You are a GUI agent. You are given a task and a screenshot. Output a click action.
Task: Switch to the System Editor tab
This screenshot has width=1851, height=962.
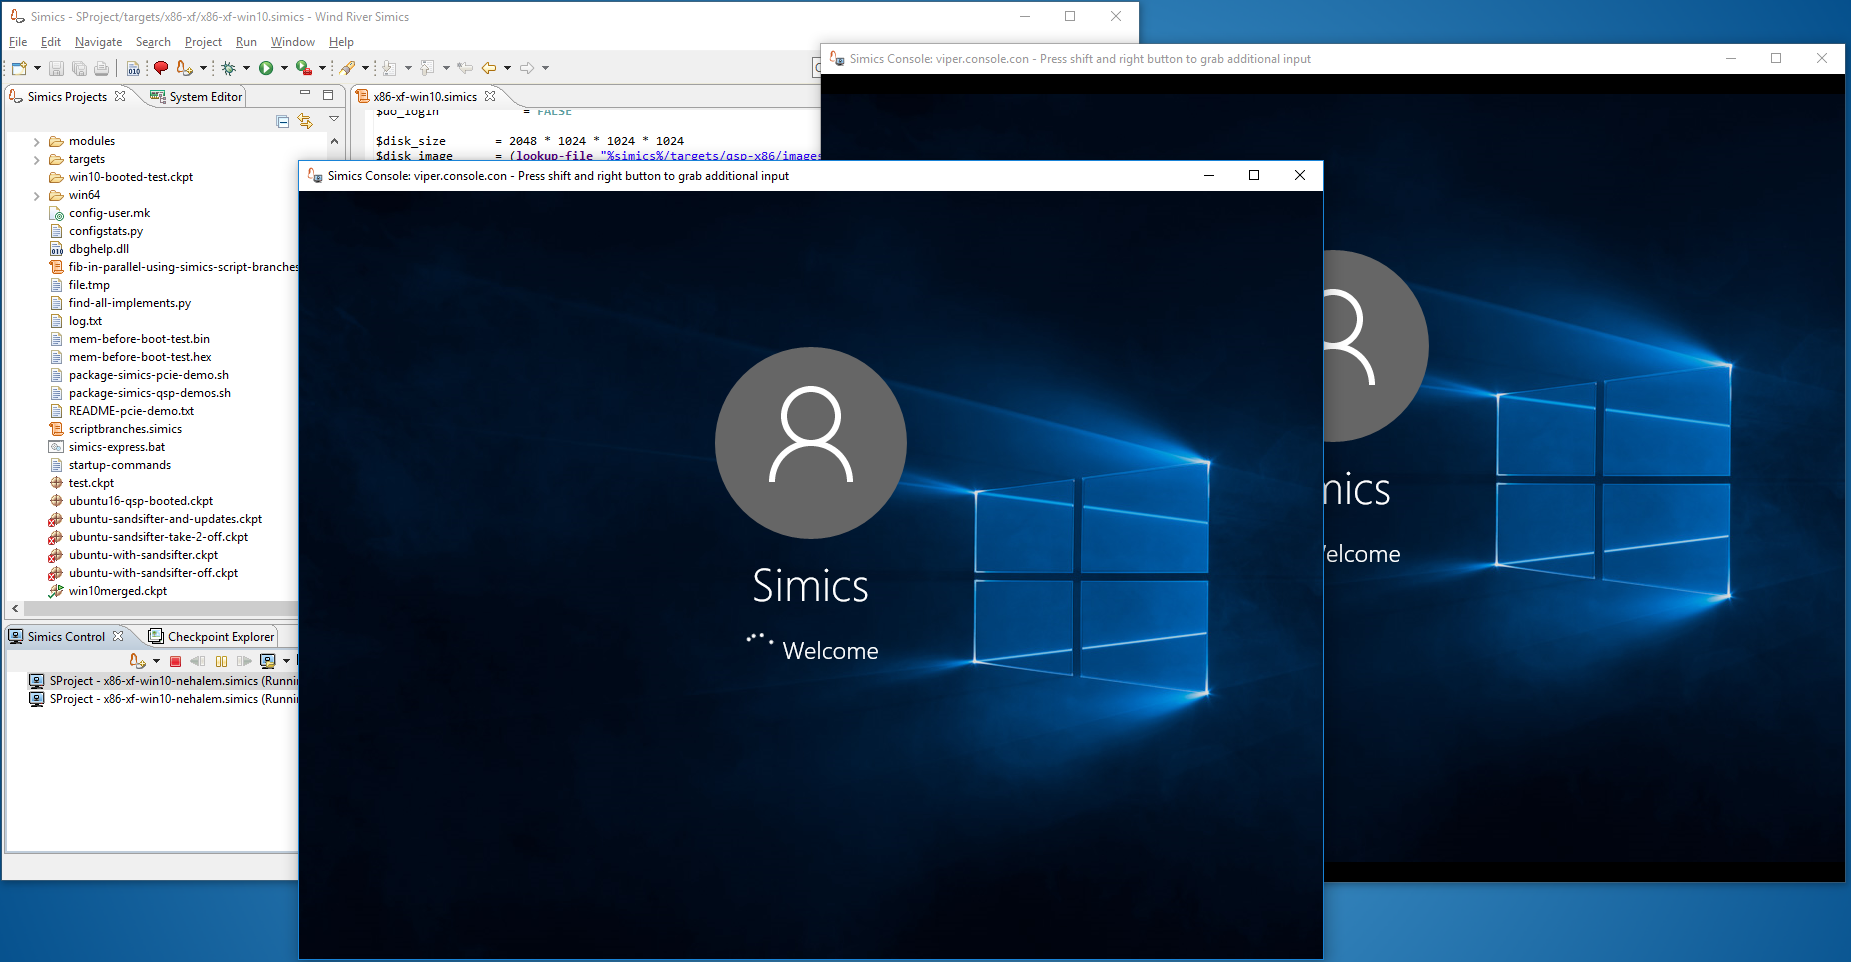point(196,97)
